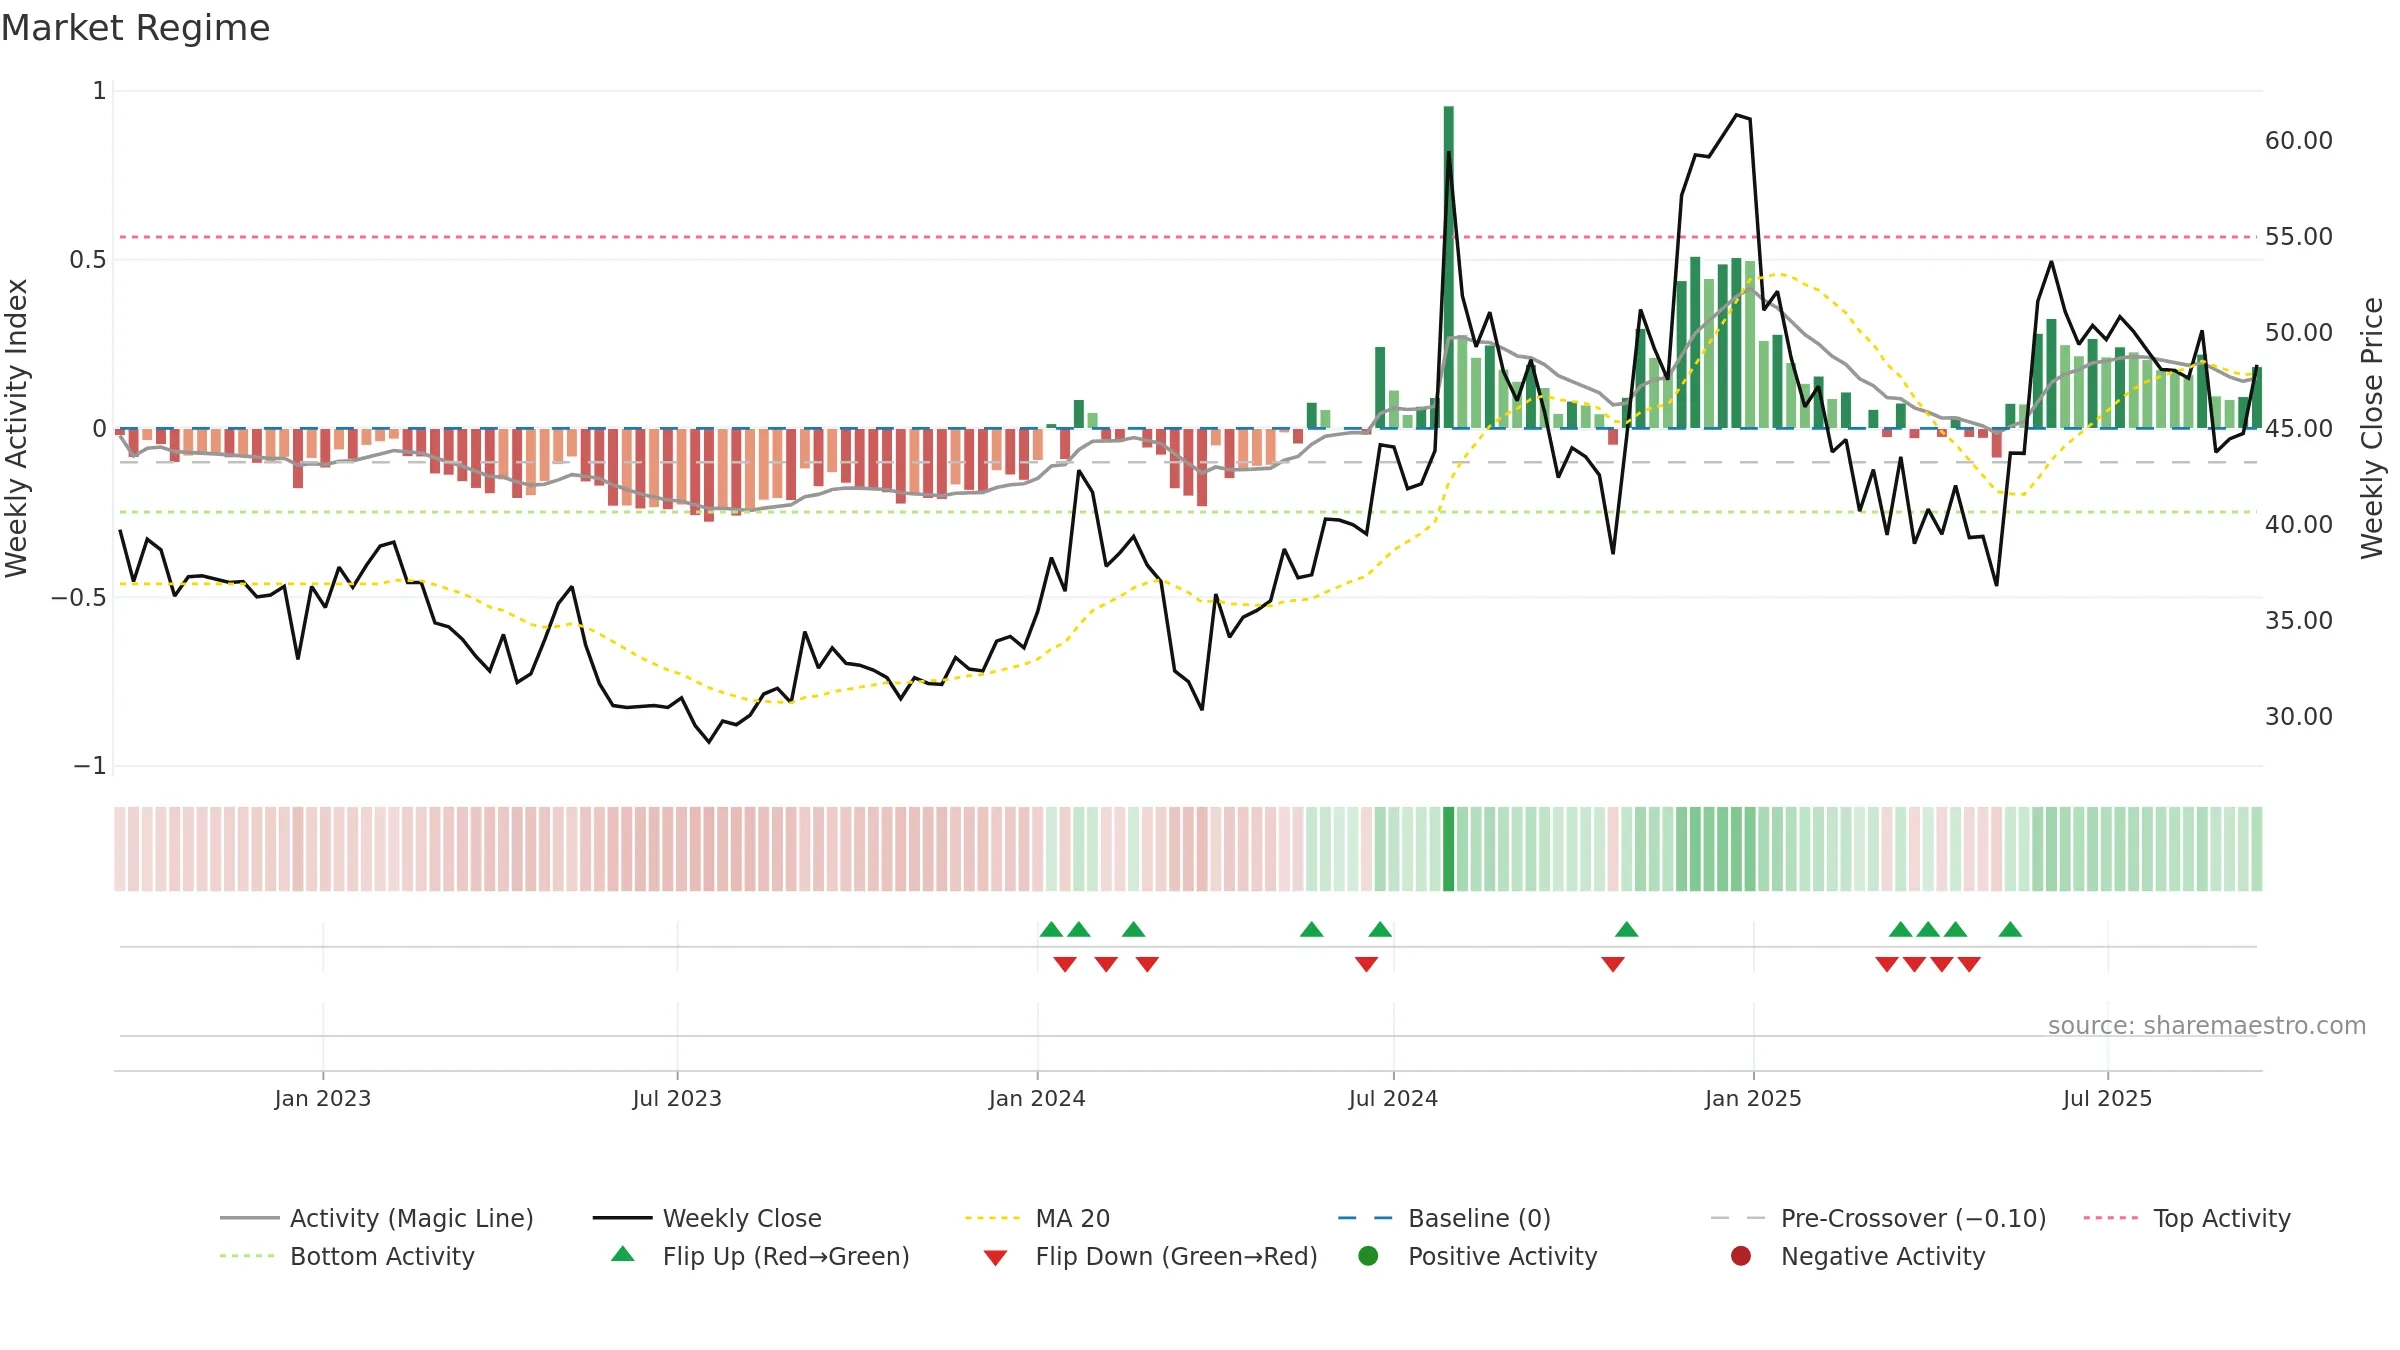Click the first red flip-down triangle, January 2024
The height and width of the screenshot is (1350, 2400).
pyautogui.click(x=1065, y=964)
